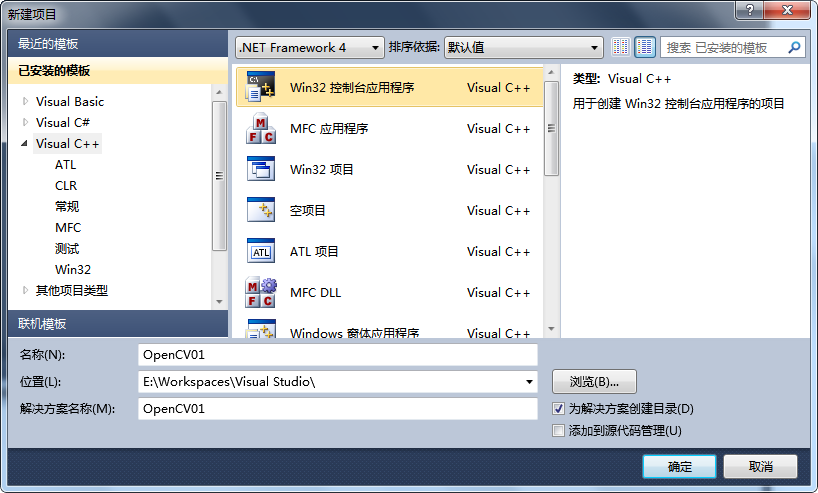The height and width of the screenshot is (493, 818).
Task: Collapse the Visual C++ tree node
Action: 25,143
